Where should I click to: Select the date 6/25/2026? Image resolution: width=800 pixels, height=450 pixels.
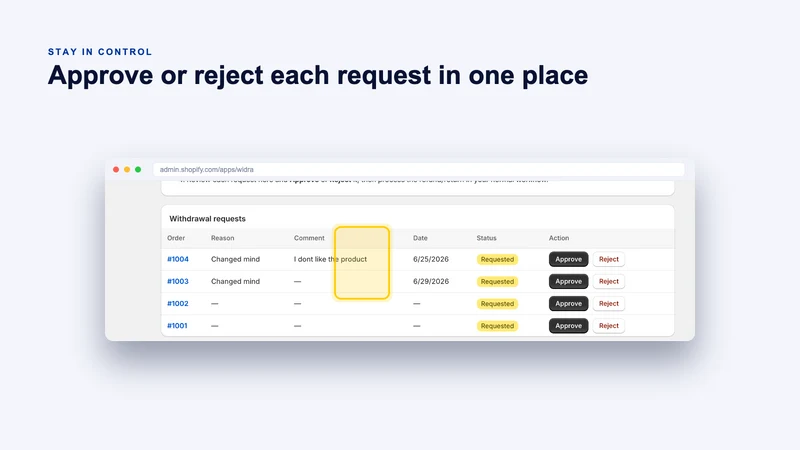431,259
